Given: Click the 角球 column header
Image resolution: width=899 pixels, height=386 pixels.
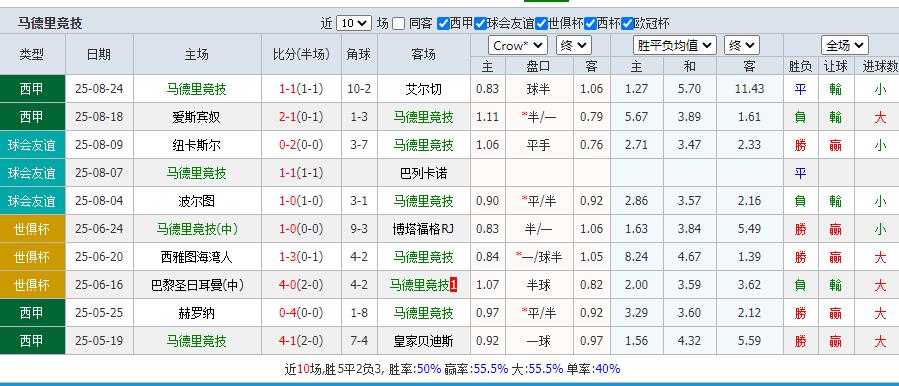Looking at the screenshot, I should (x=359, y=54).
